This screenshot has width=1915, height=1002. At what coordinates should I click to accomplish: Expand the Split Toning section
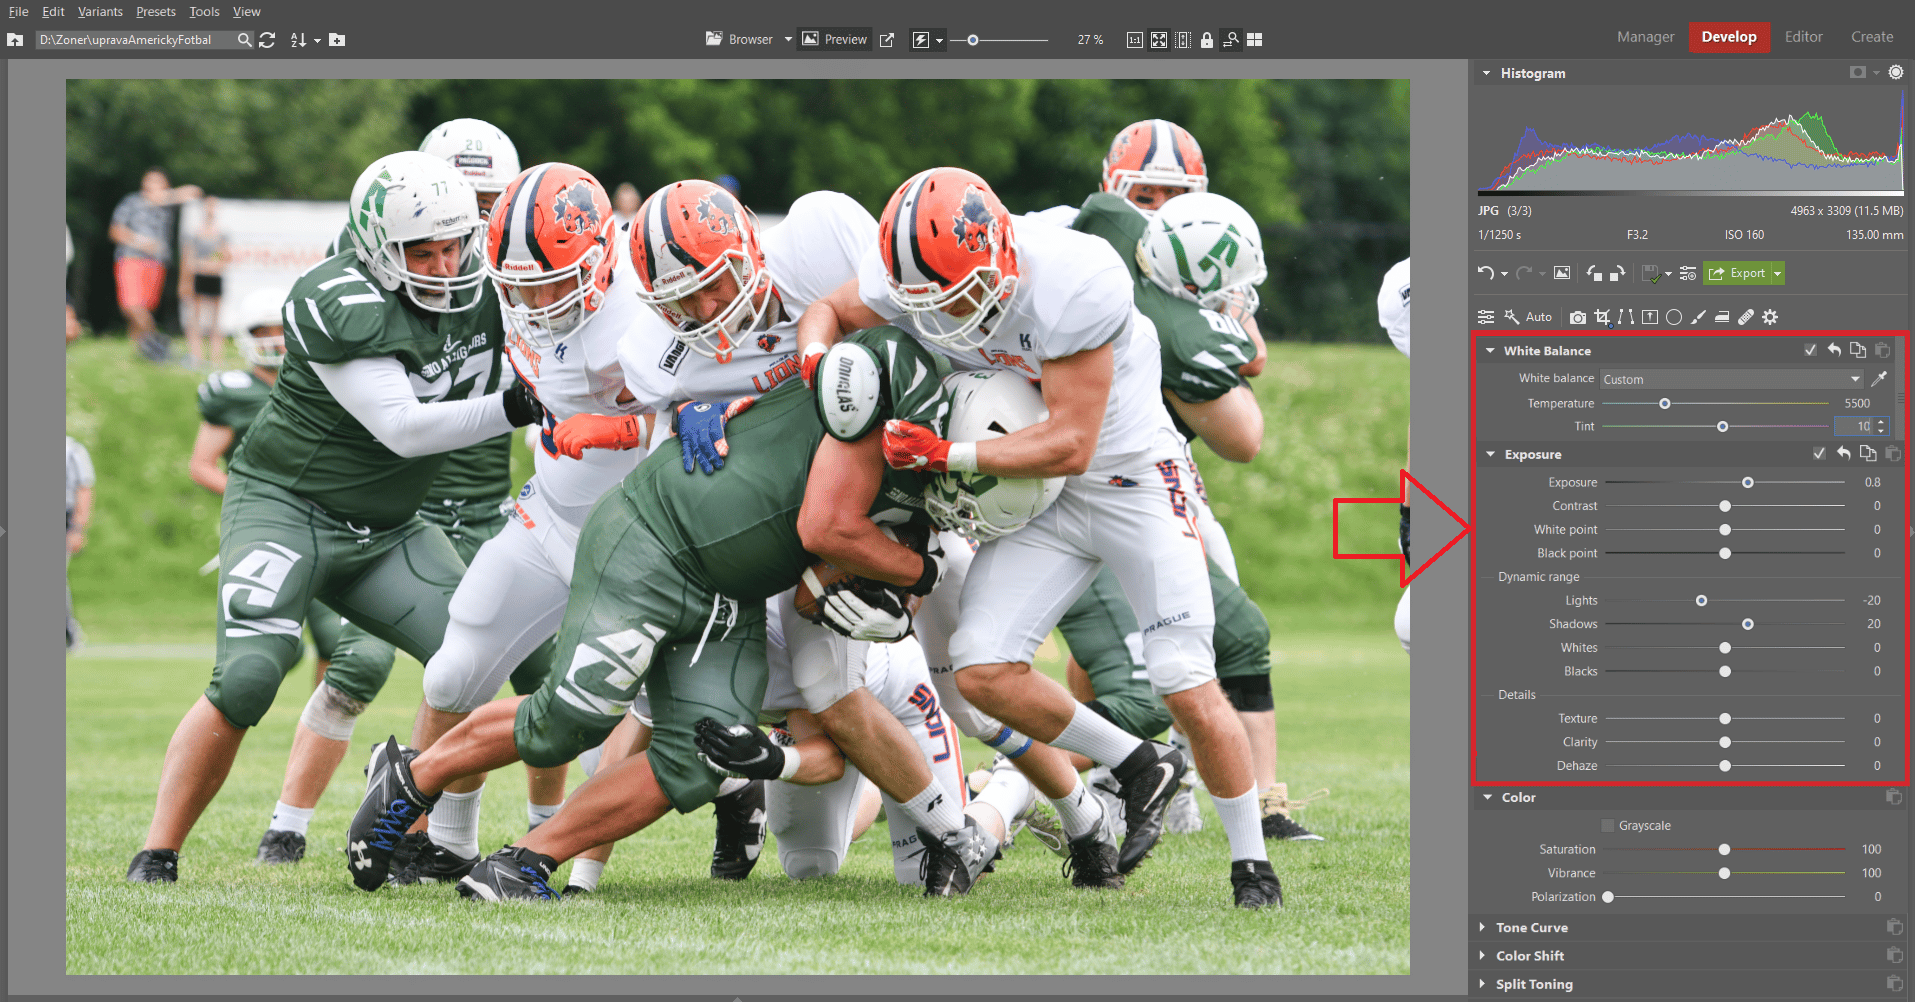pyautogui.click(x=1483, y=984)
